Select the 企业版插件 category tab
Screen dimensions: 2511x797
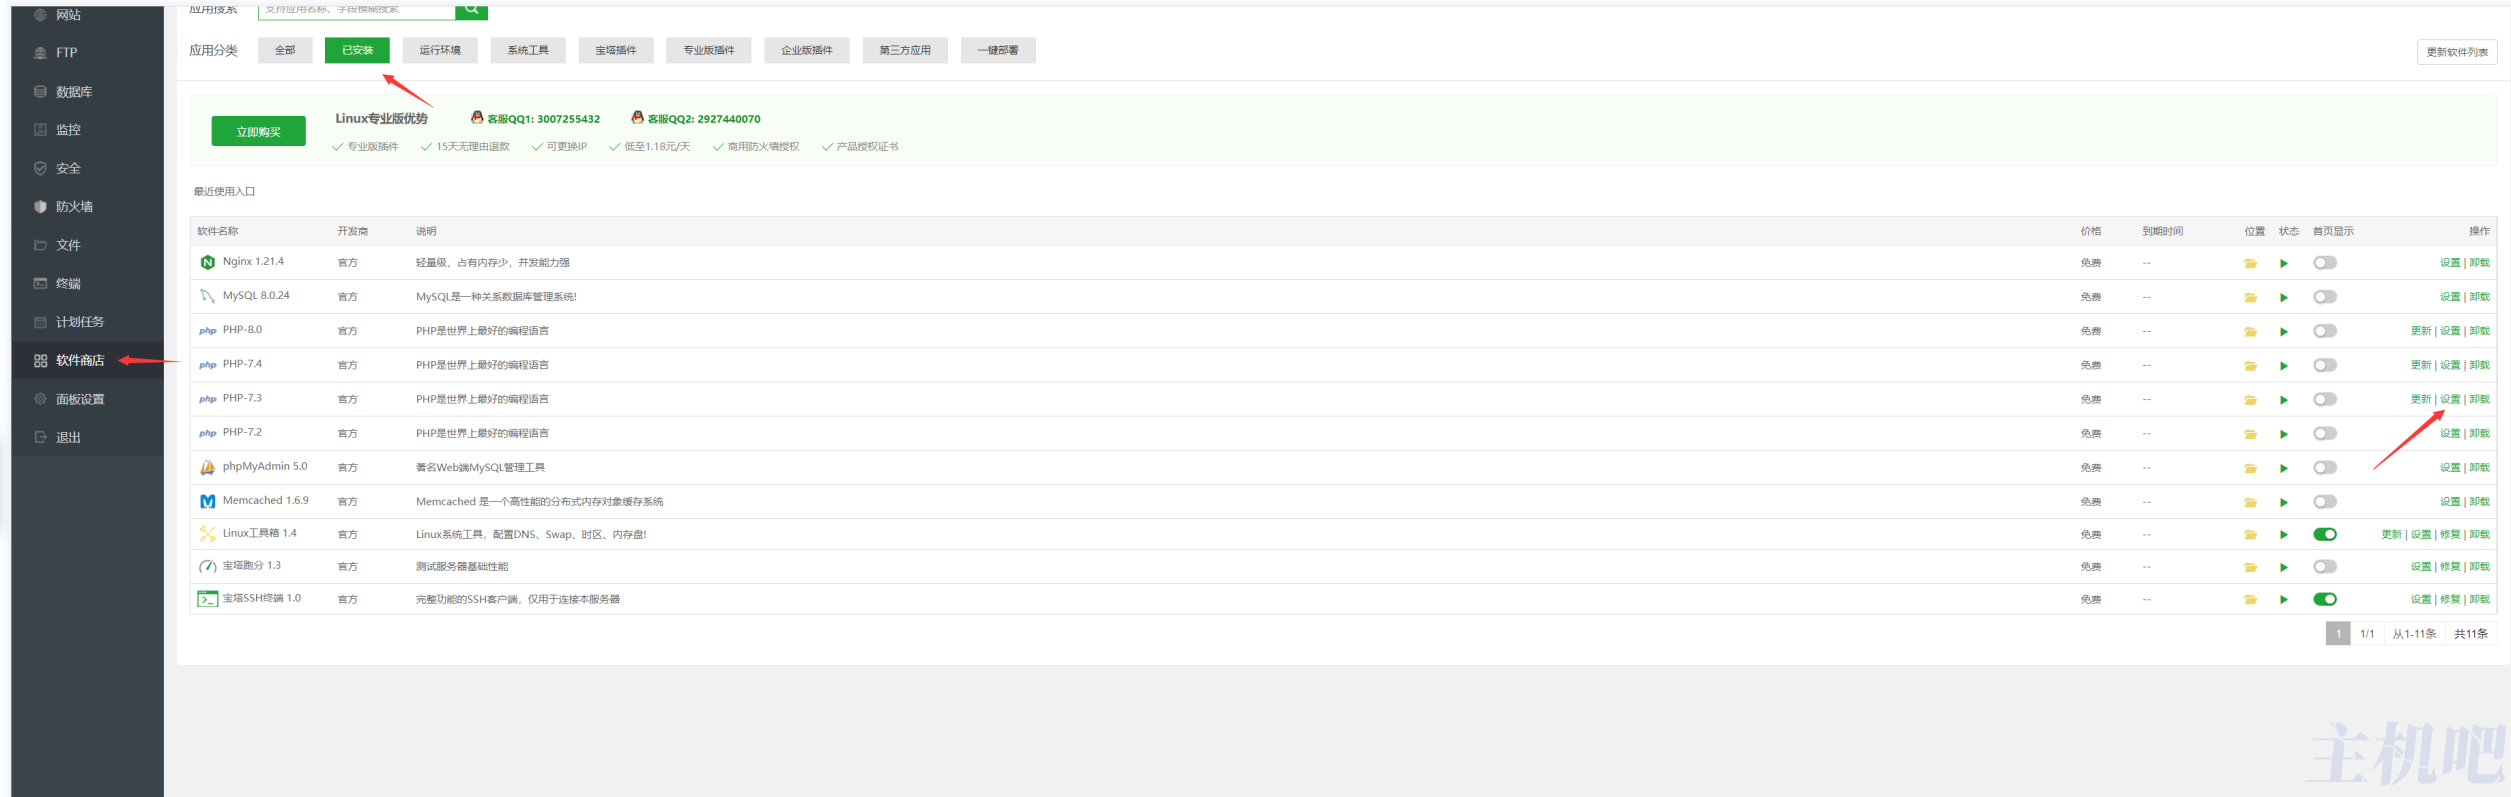pyautogui.click(x=807, y=50)
